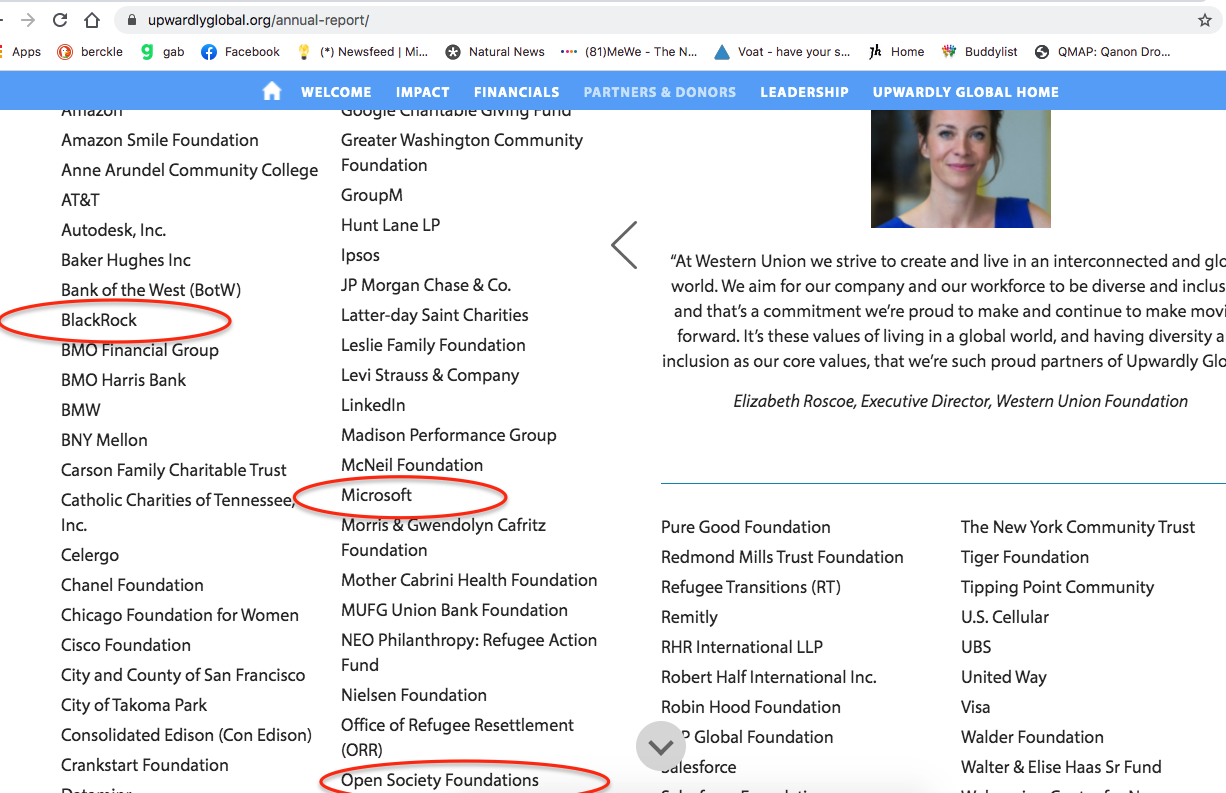Screen dimensions: 1226x793
Task: Click "Amazon Smile Foundation" in donor list
Action: tap(160, 140)
